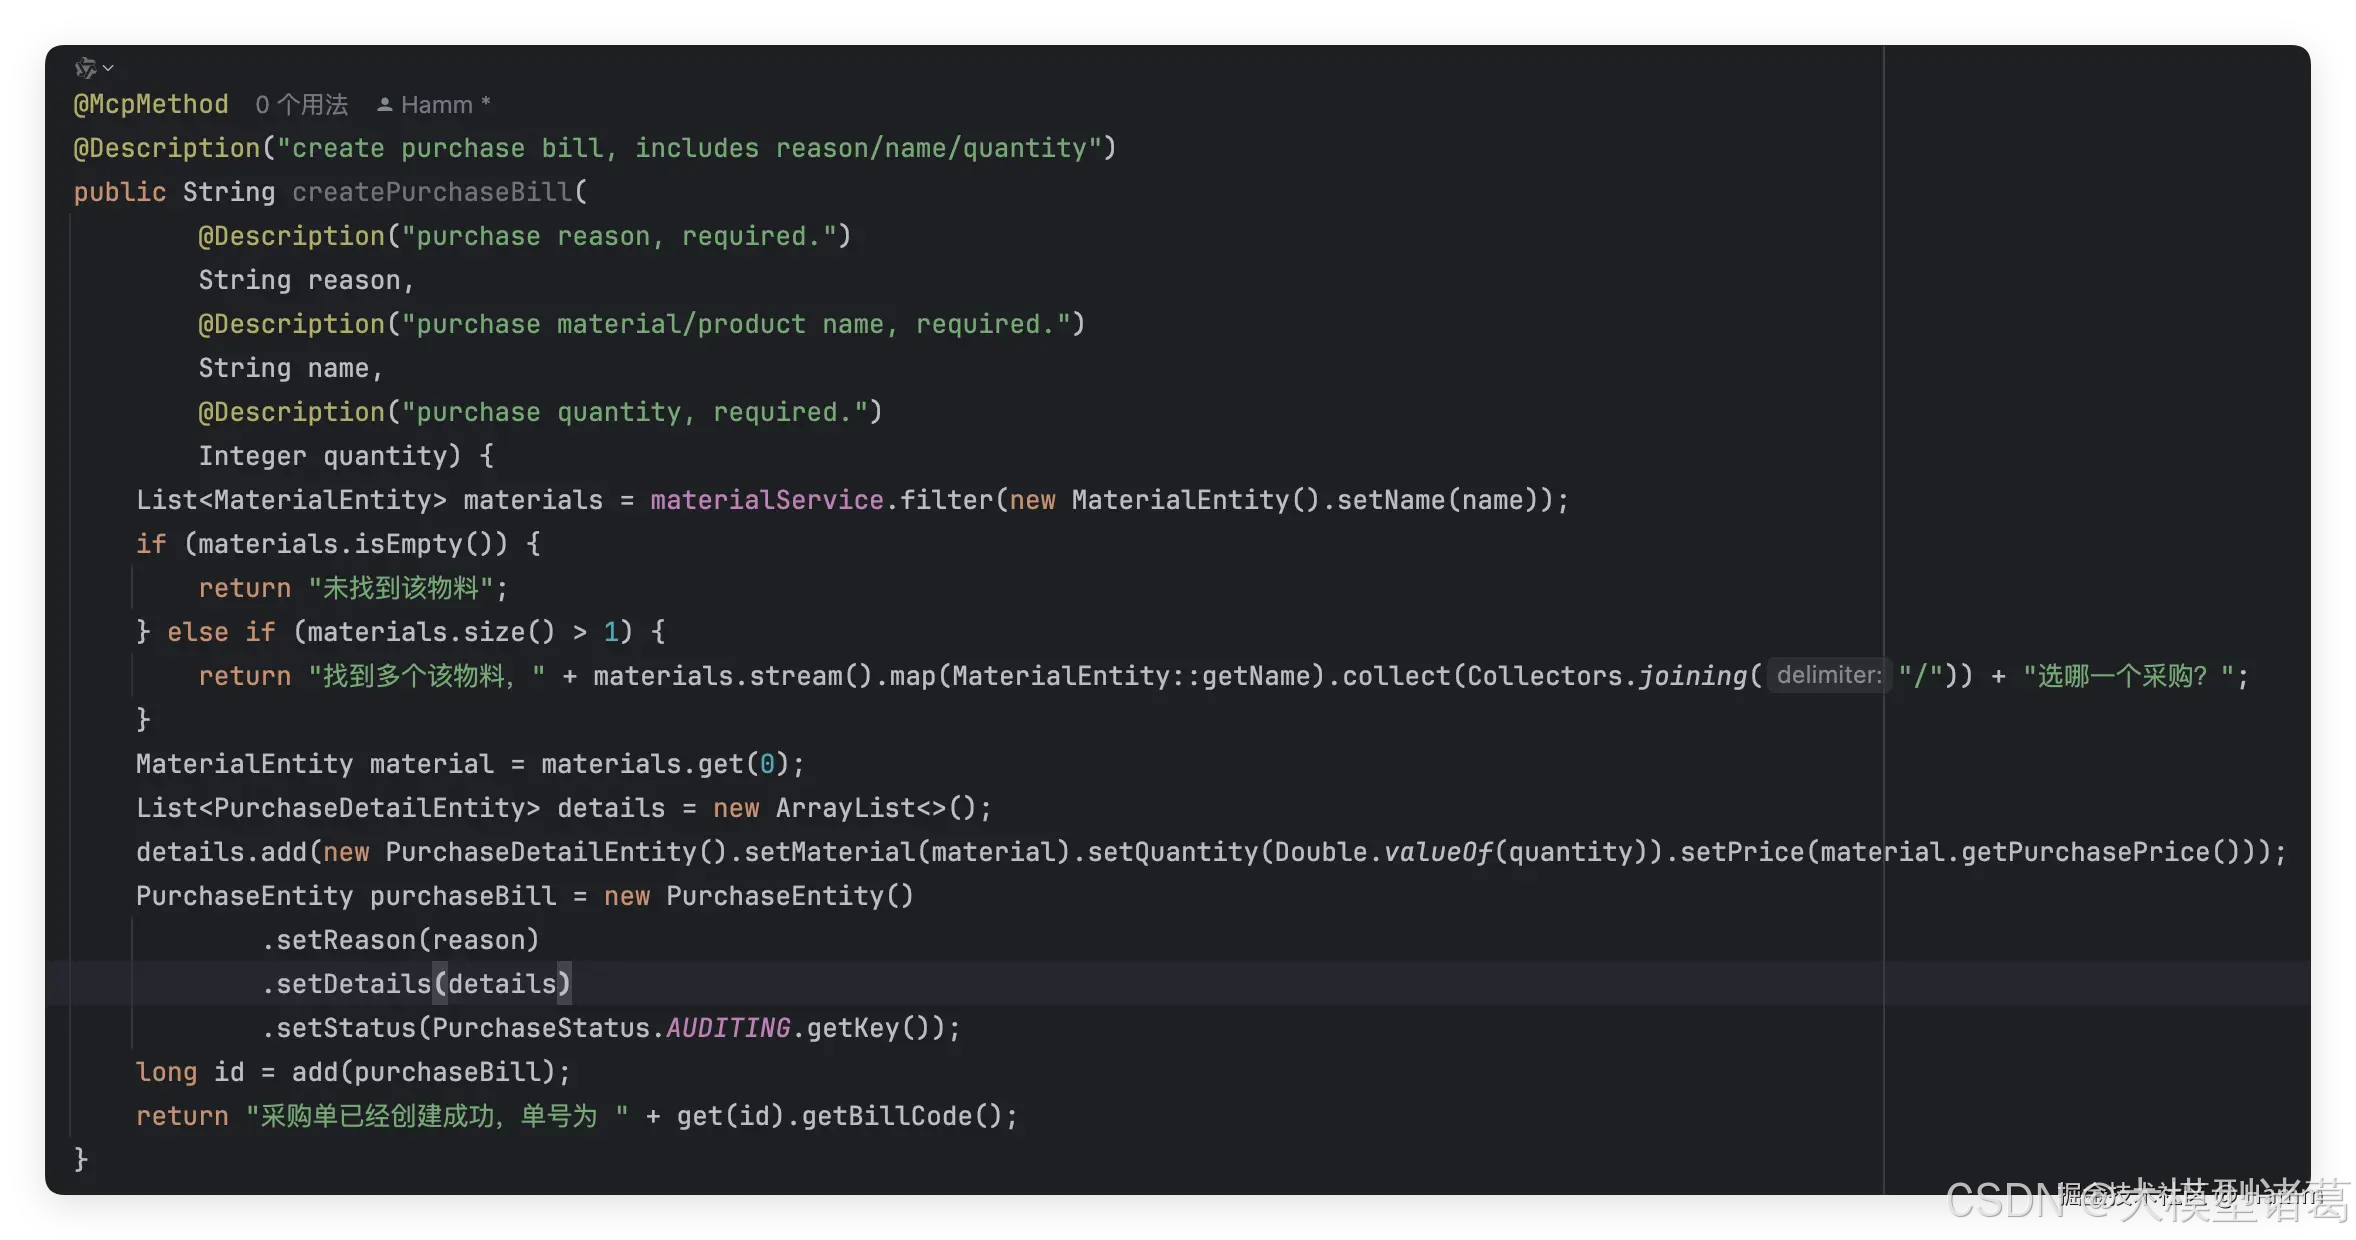Click the @McpMethod annotation

coord(151,104)
